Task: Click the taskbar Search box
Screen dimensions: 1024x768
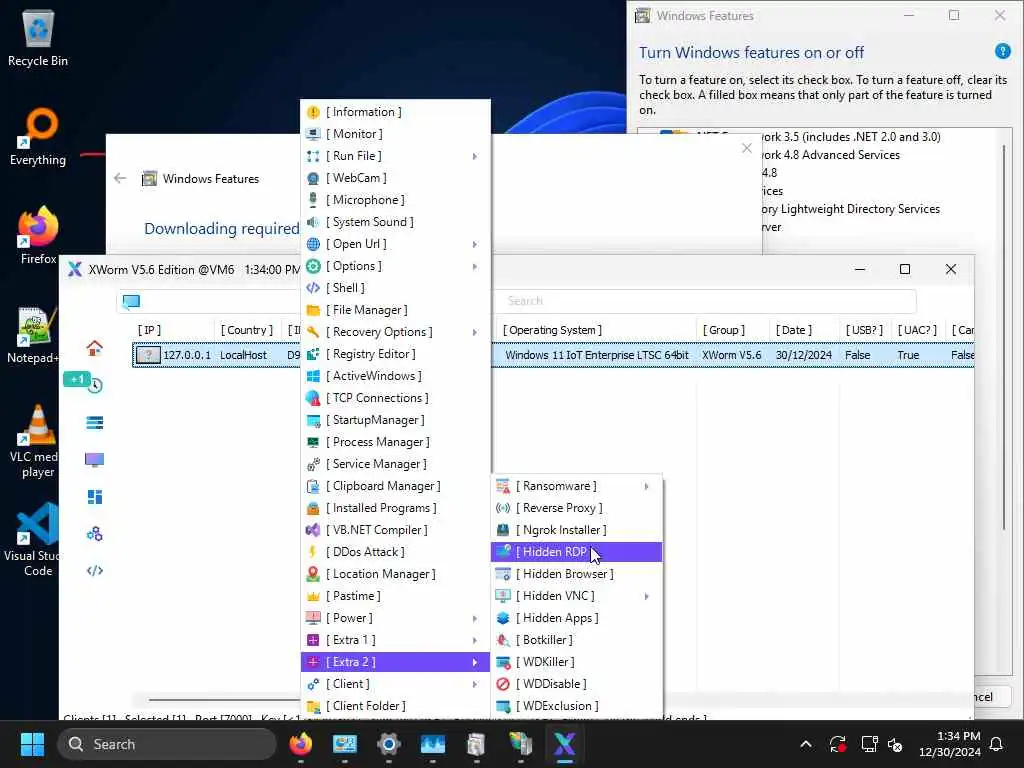Action: [167, 744]
